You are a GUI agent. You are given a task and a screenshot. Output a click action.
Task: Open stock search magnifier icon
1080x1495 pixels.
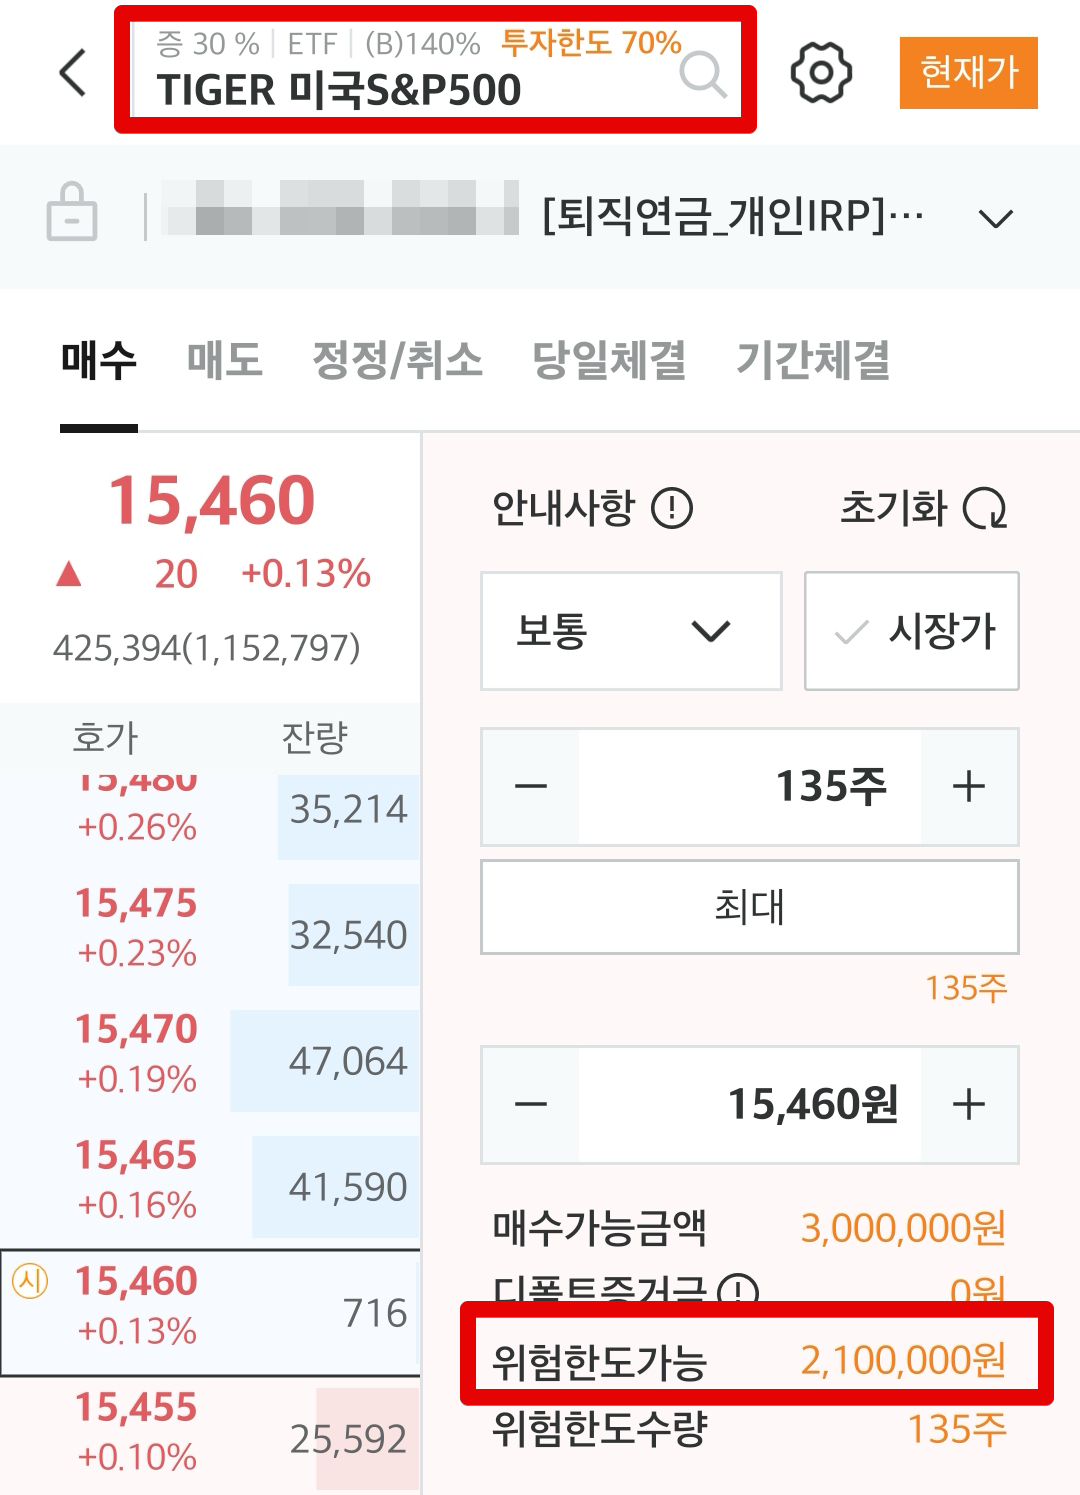pos(702,73)
